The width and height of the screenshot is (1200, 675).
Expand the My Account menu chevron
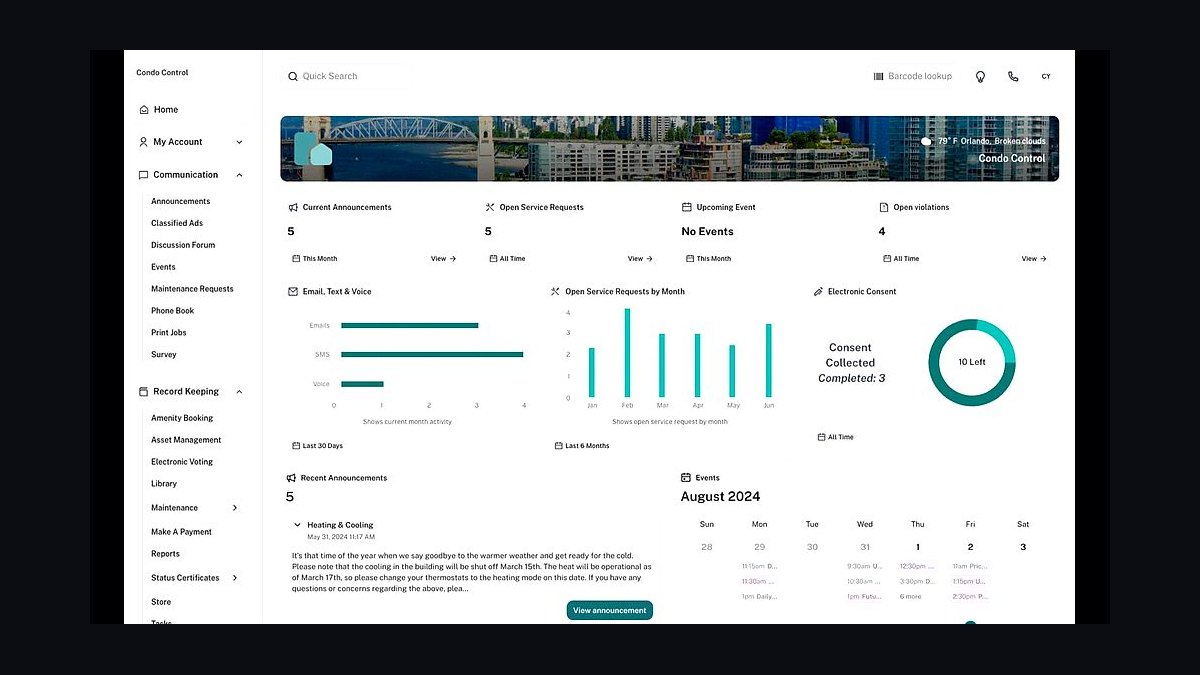click(239, 142)
